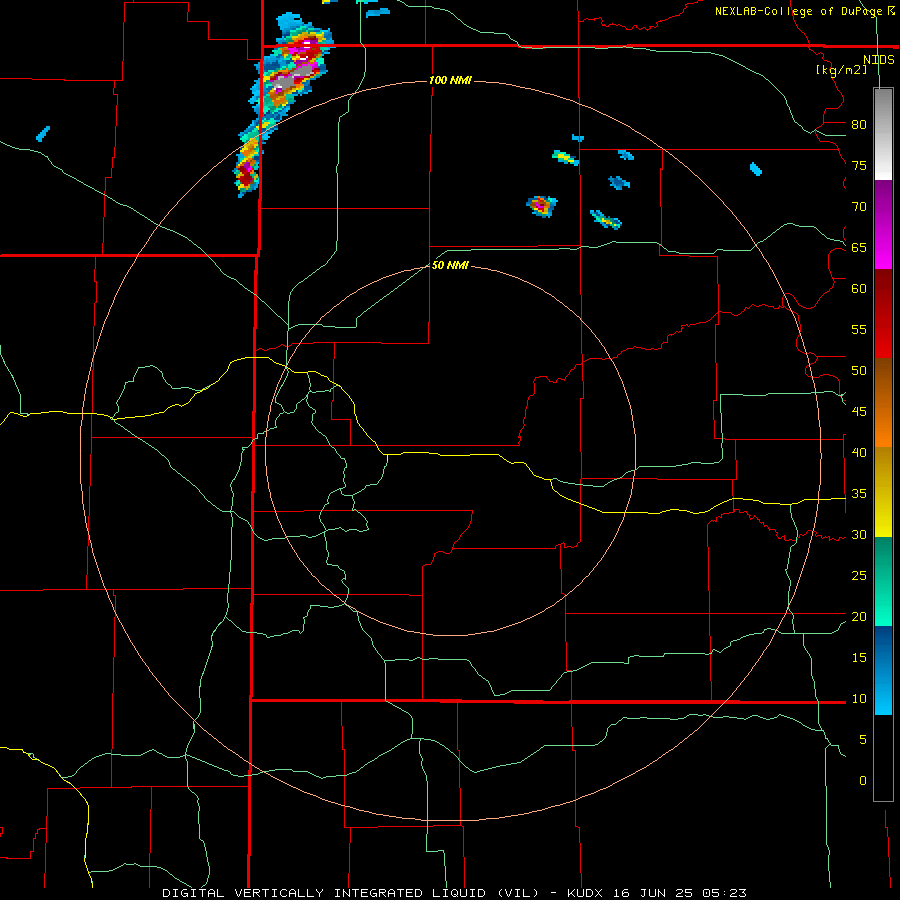
Task: Pick the yellow segment of the color bar
Action: [x=883, y=492]
